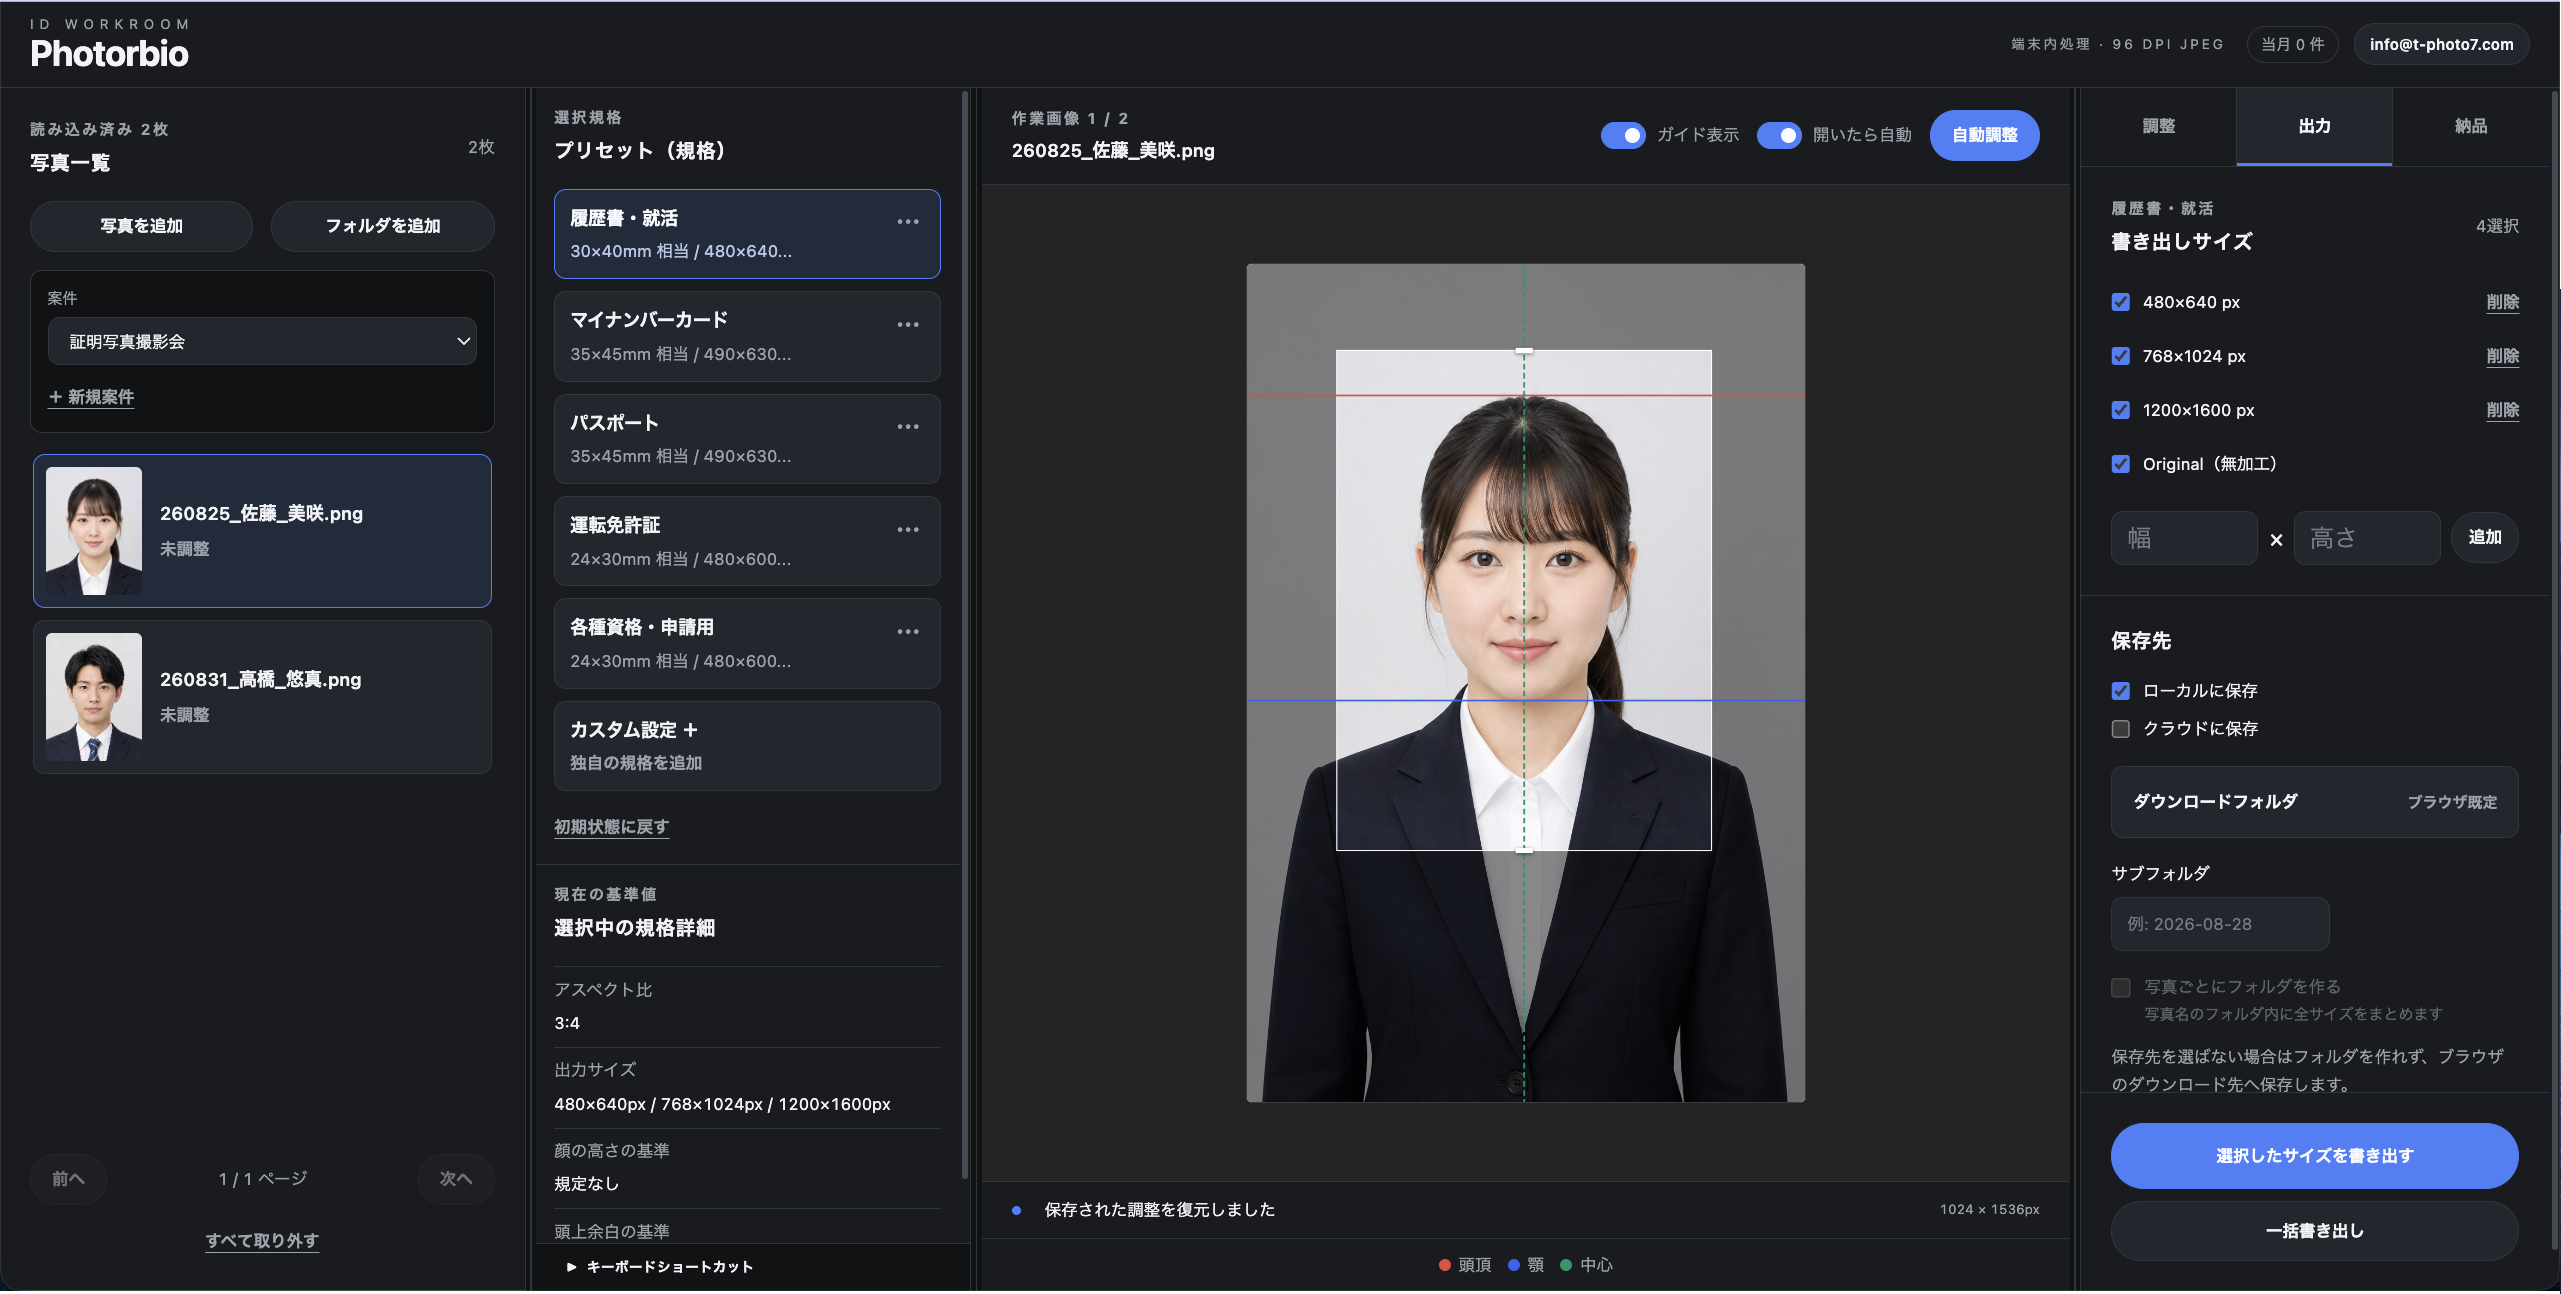Enable クラウドに保存 option
This screenshot has height=1294, width=2561.
[2120, 729]
